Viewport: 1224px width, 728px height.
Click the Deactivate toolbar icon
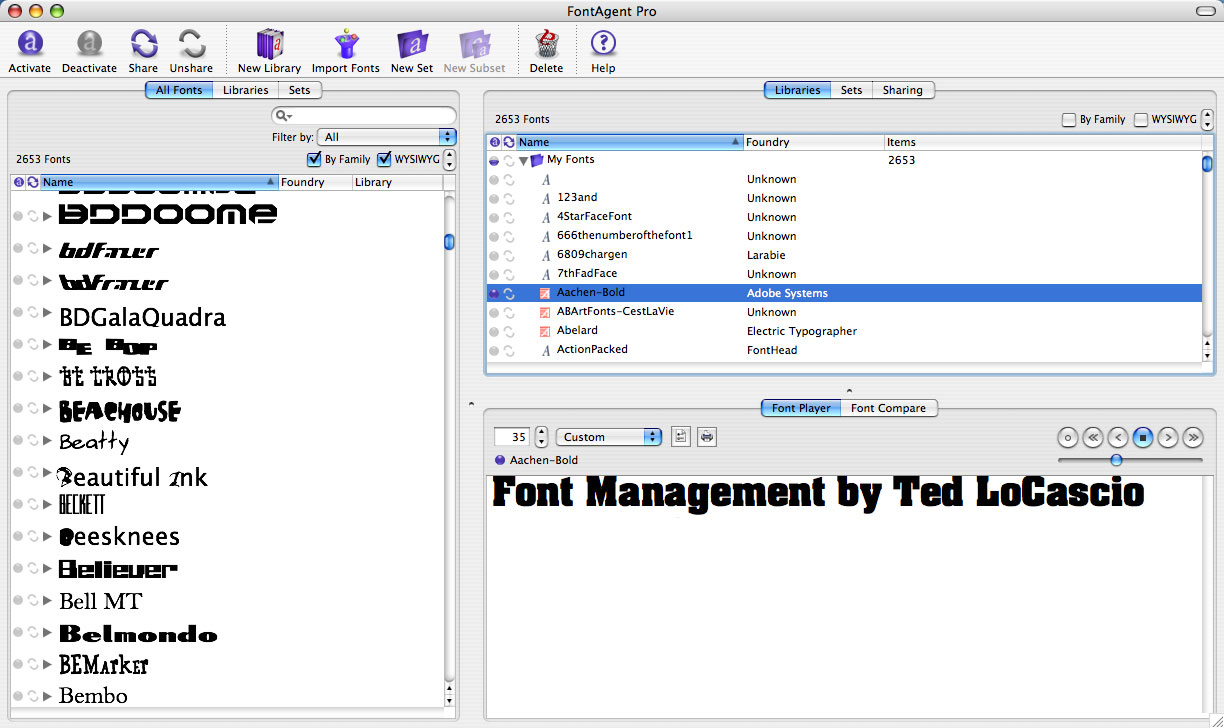(x=89, y=45)
